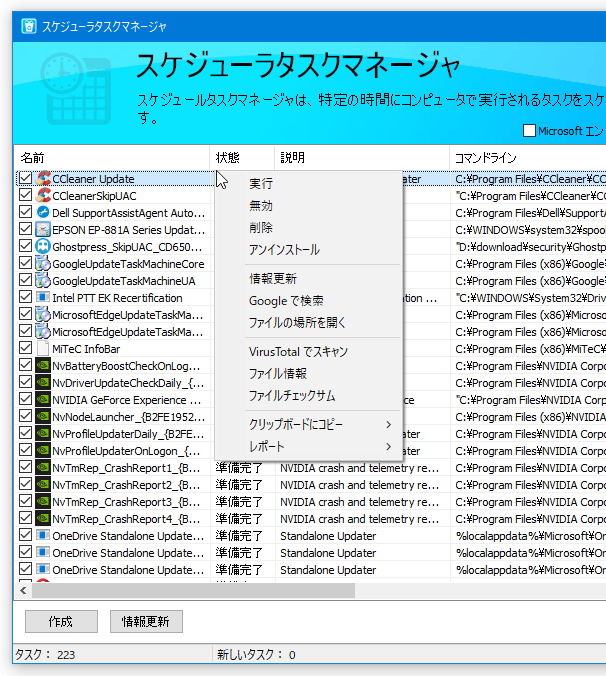Image resolution: width=606 pixels, height=676 pixels.
Task: Click the horizontal scrollbar thumb
Action: click(194, 591)
